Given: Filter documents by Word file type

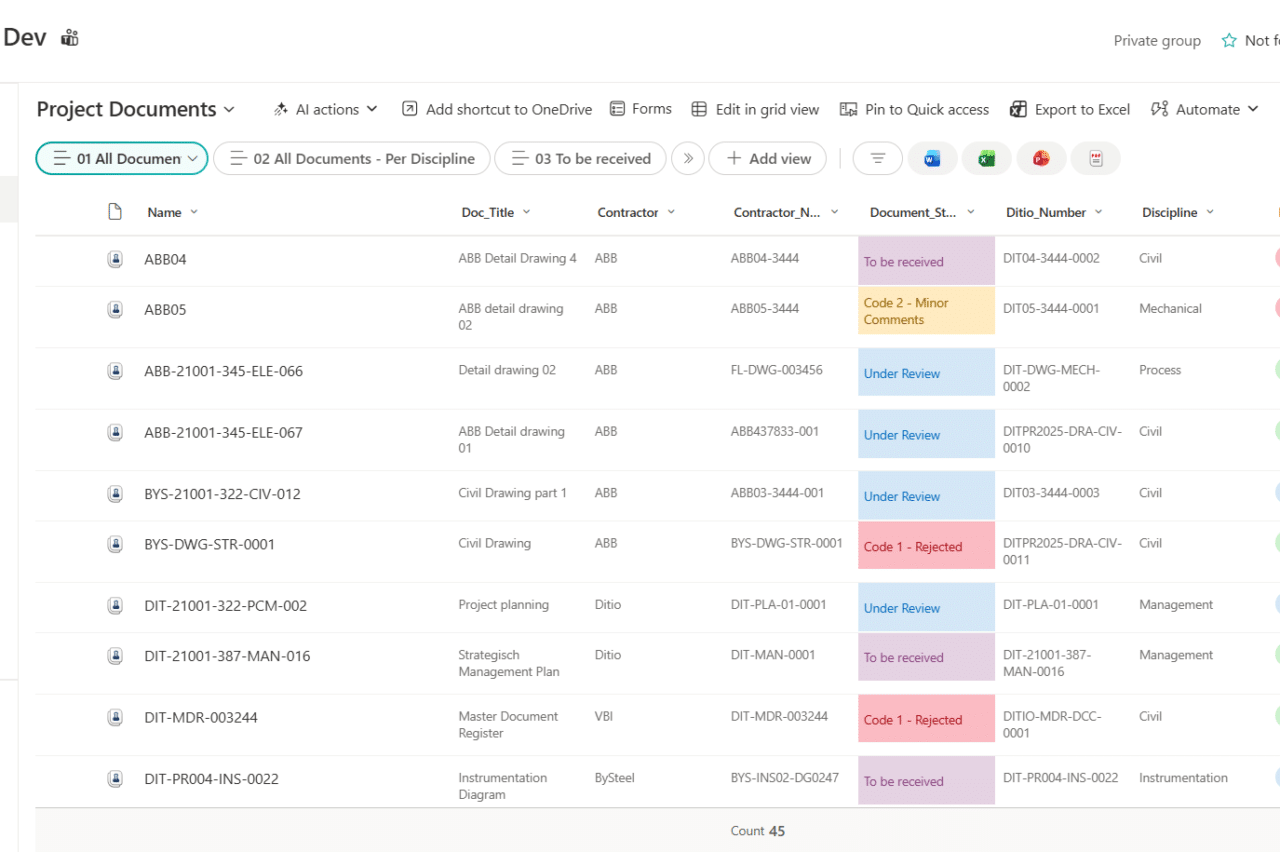Looking at the screenshot, I should click(x=933, y=158).
